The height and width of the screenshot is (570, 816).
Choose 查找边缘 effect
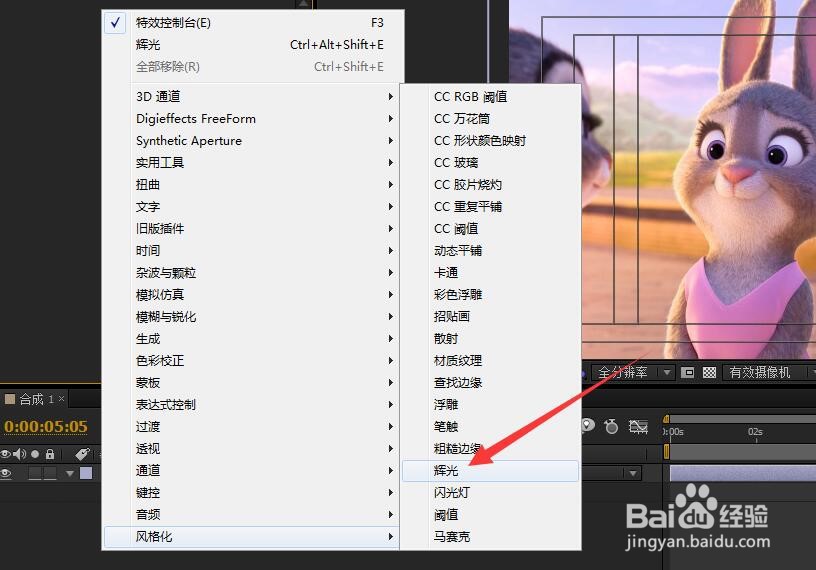[490, 383]
